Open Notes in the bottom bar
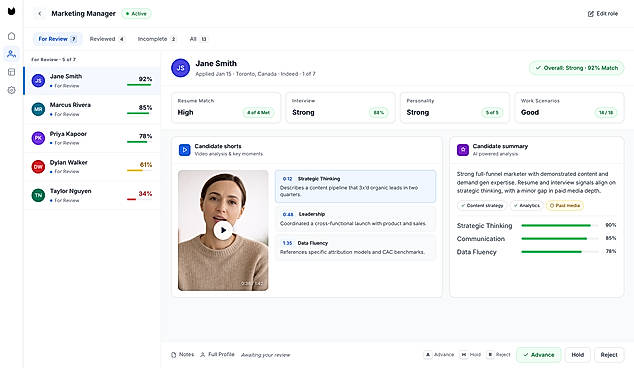Viewport: 634px width, 368px height. [x=182, y=355]
